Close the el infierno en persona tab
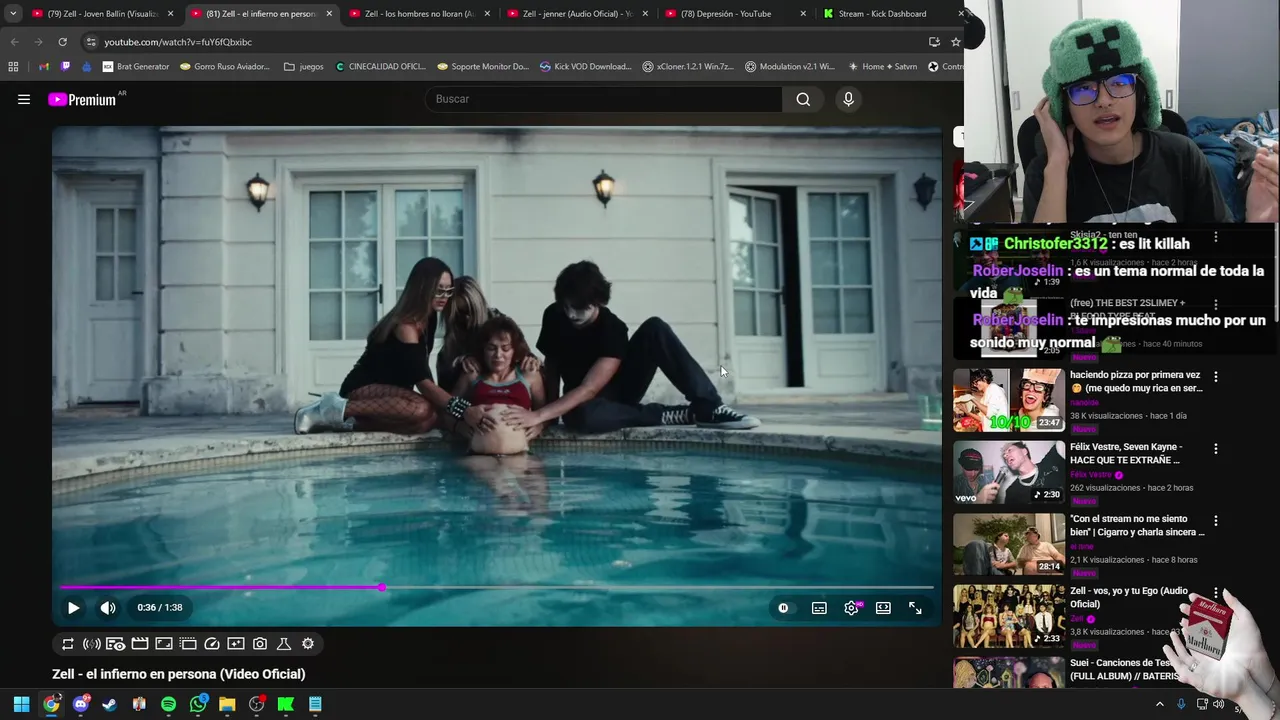 [x=329, y=14]
